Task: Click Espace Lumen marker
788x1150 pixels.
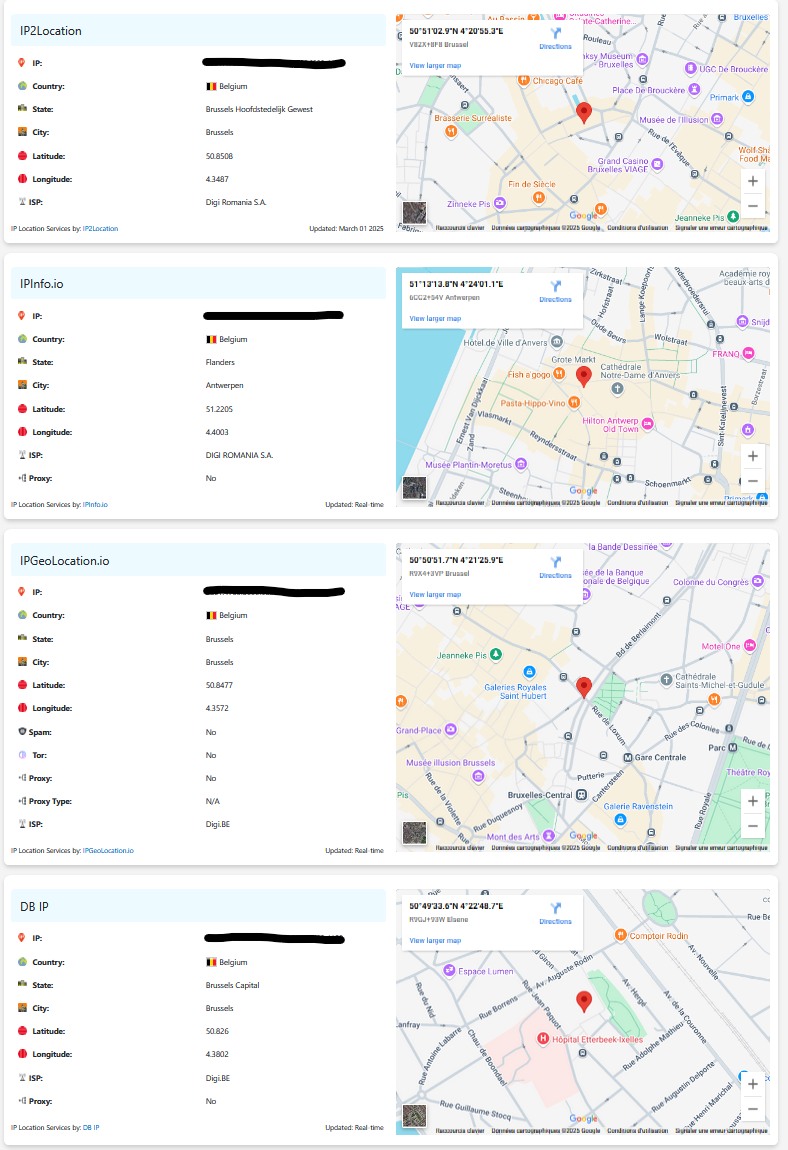Action: [x=449, y=970]
